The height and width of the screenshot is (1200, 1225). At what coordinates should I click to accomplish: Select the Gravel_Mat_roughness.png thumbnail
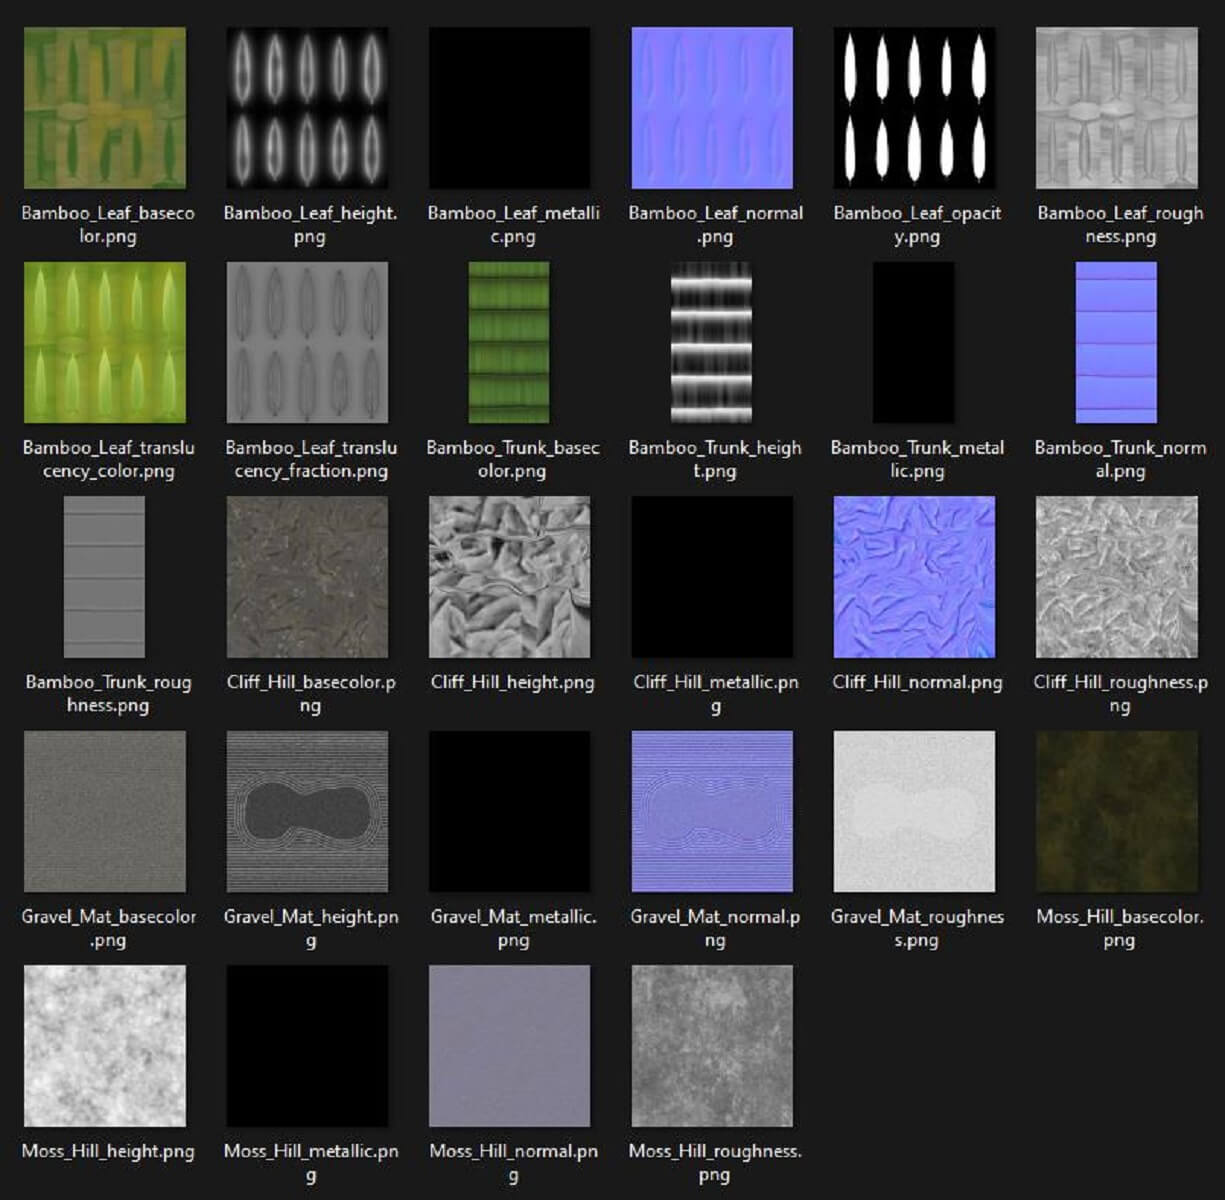(x=914, y=811)
